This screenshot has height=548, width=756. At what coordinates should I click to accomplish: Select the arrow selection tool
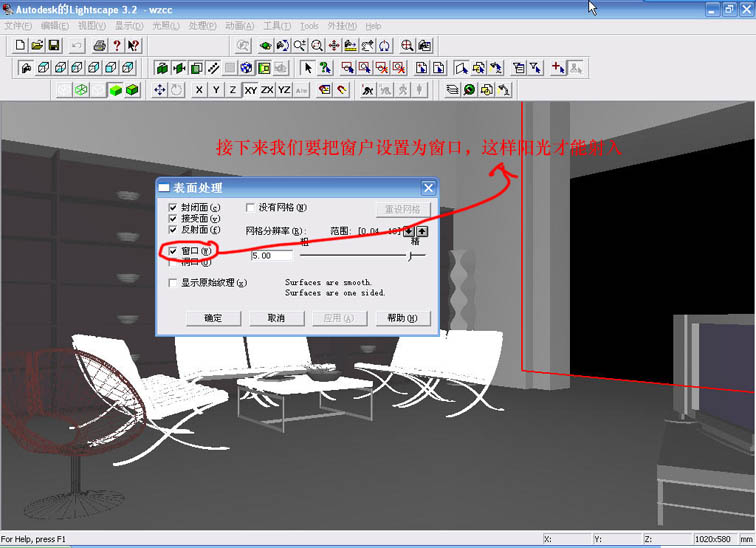[308, 68]
